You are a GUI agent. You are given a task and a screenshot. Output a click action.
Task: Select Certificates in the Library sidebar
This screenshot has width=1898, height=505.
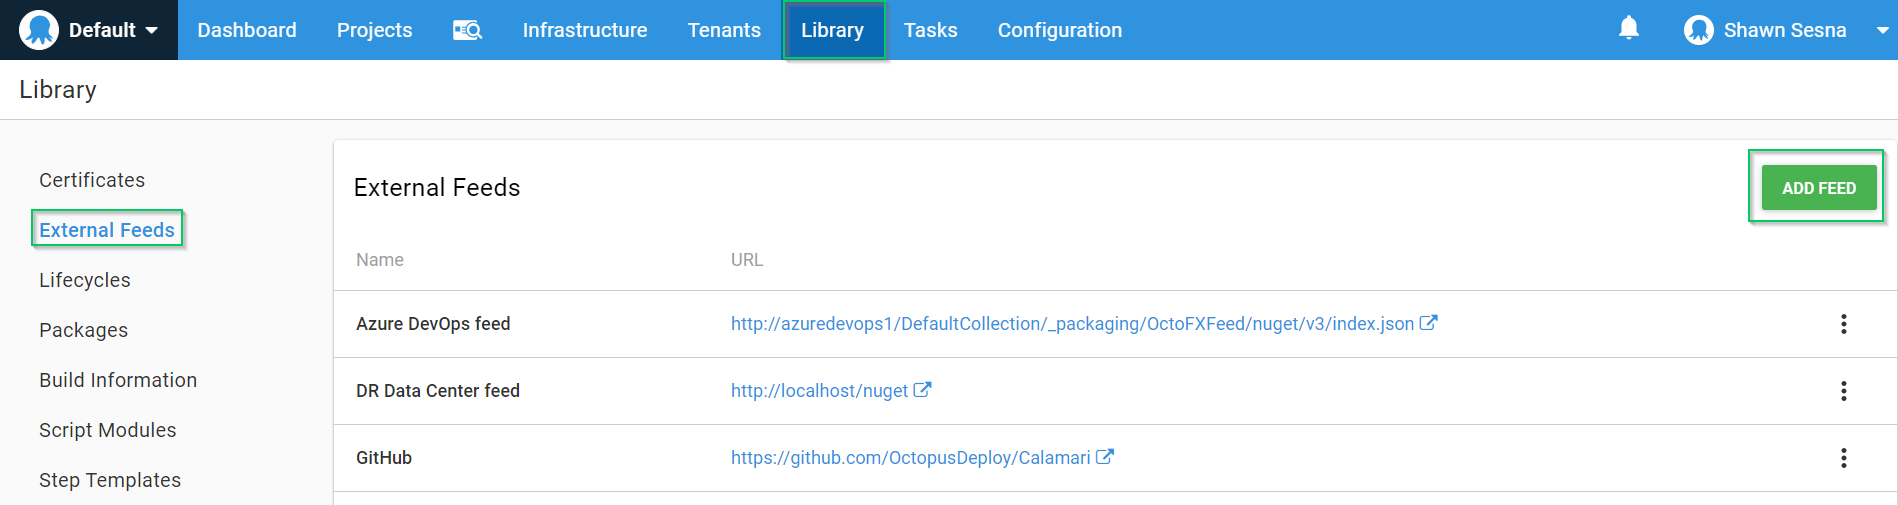pos(92,180)
